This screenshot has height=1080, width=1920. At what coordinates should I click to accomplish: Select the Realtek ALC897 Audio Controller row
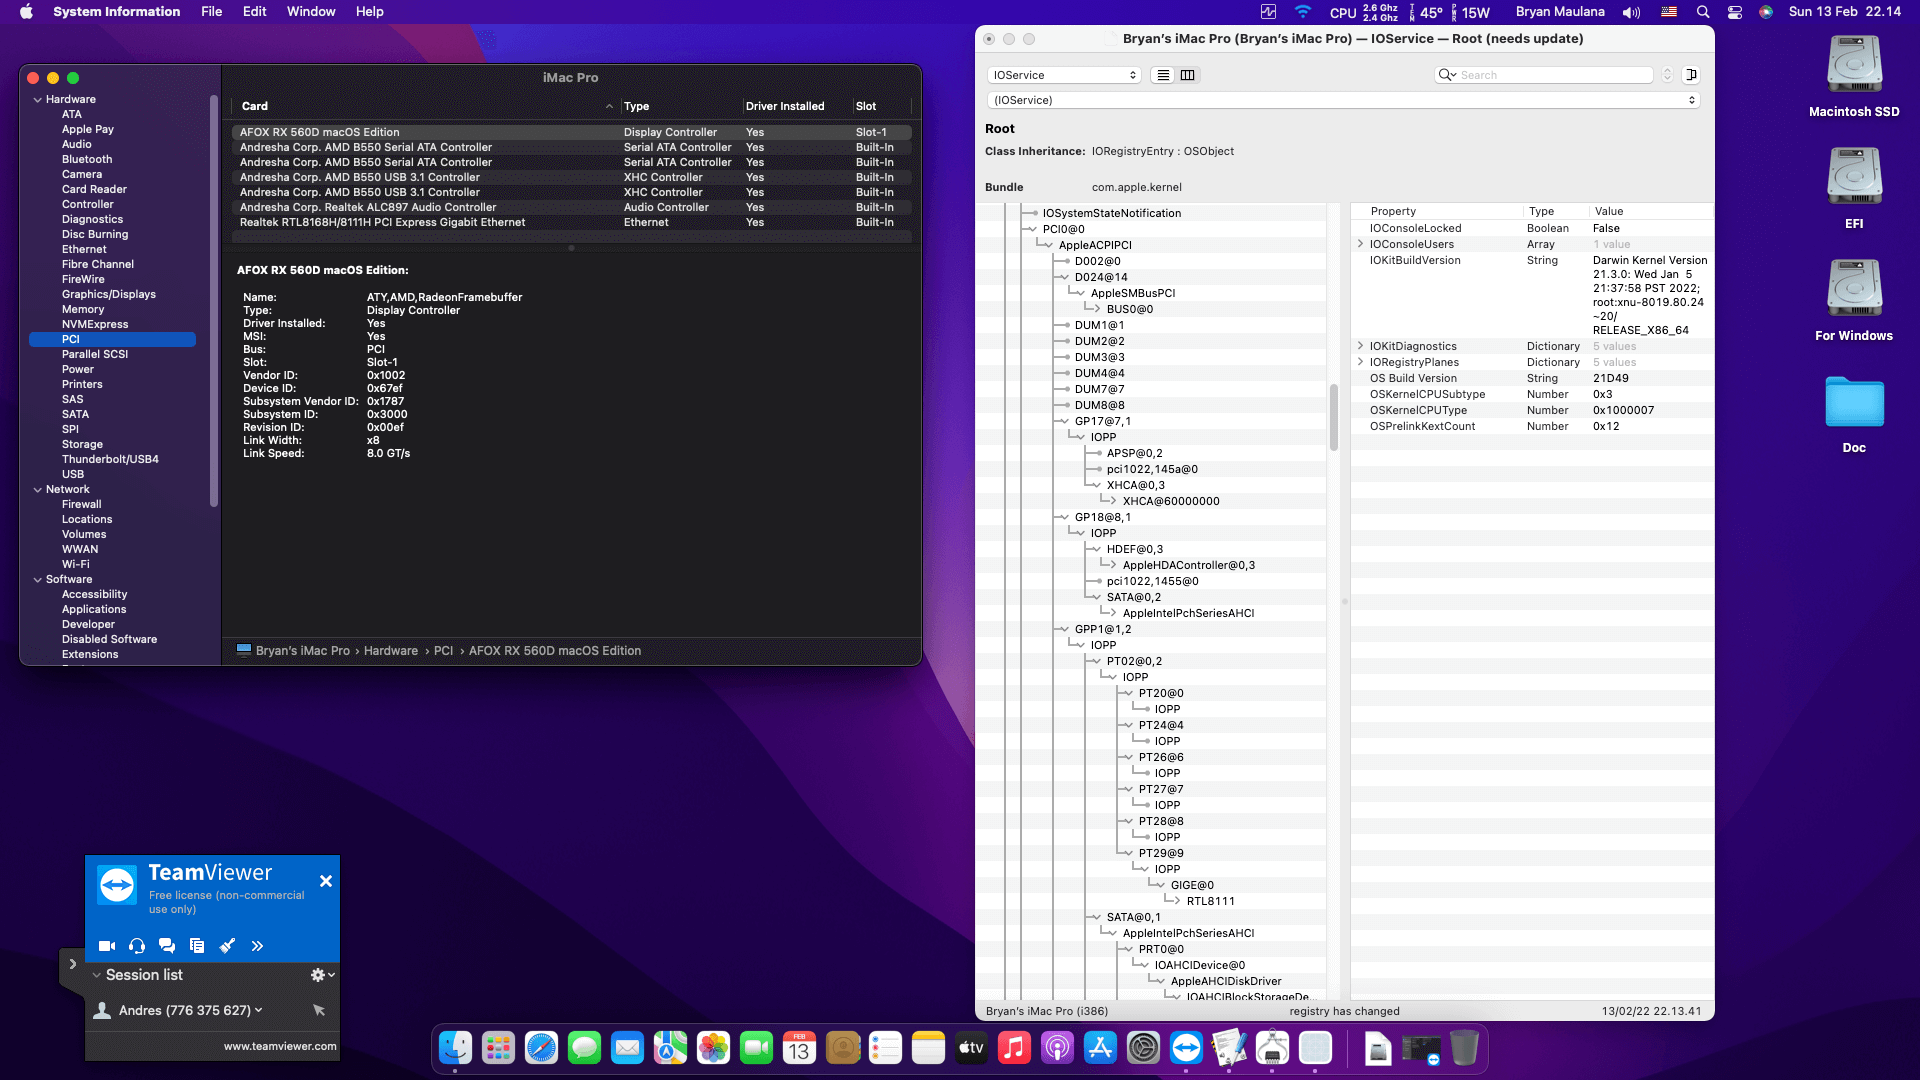coord(571,207)
